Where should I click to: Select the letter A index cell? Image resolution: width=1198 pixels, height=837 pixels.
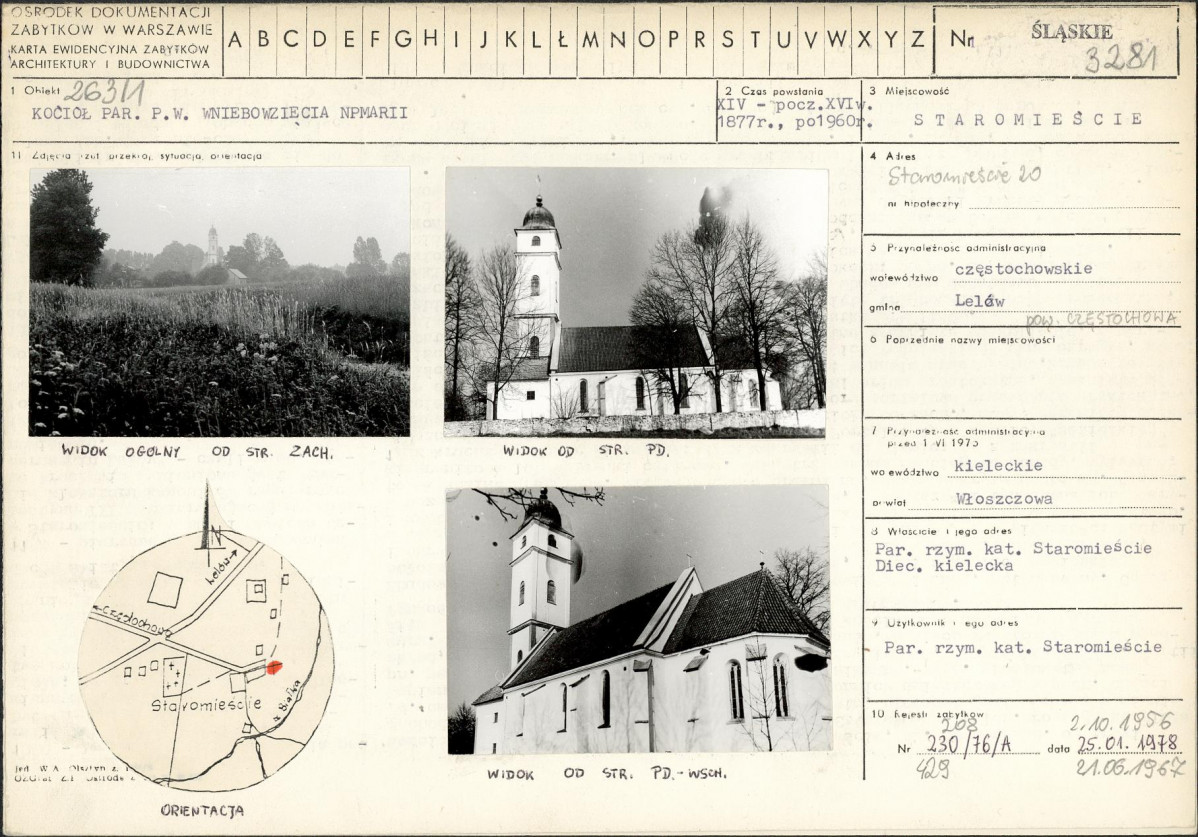pos(235,40)
